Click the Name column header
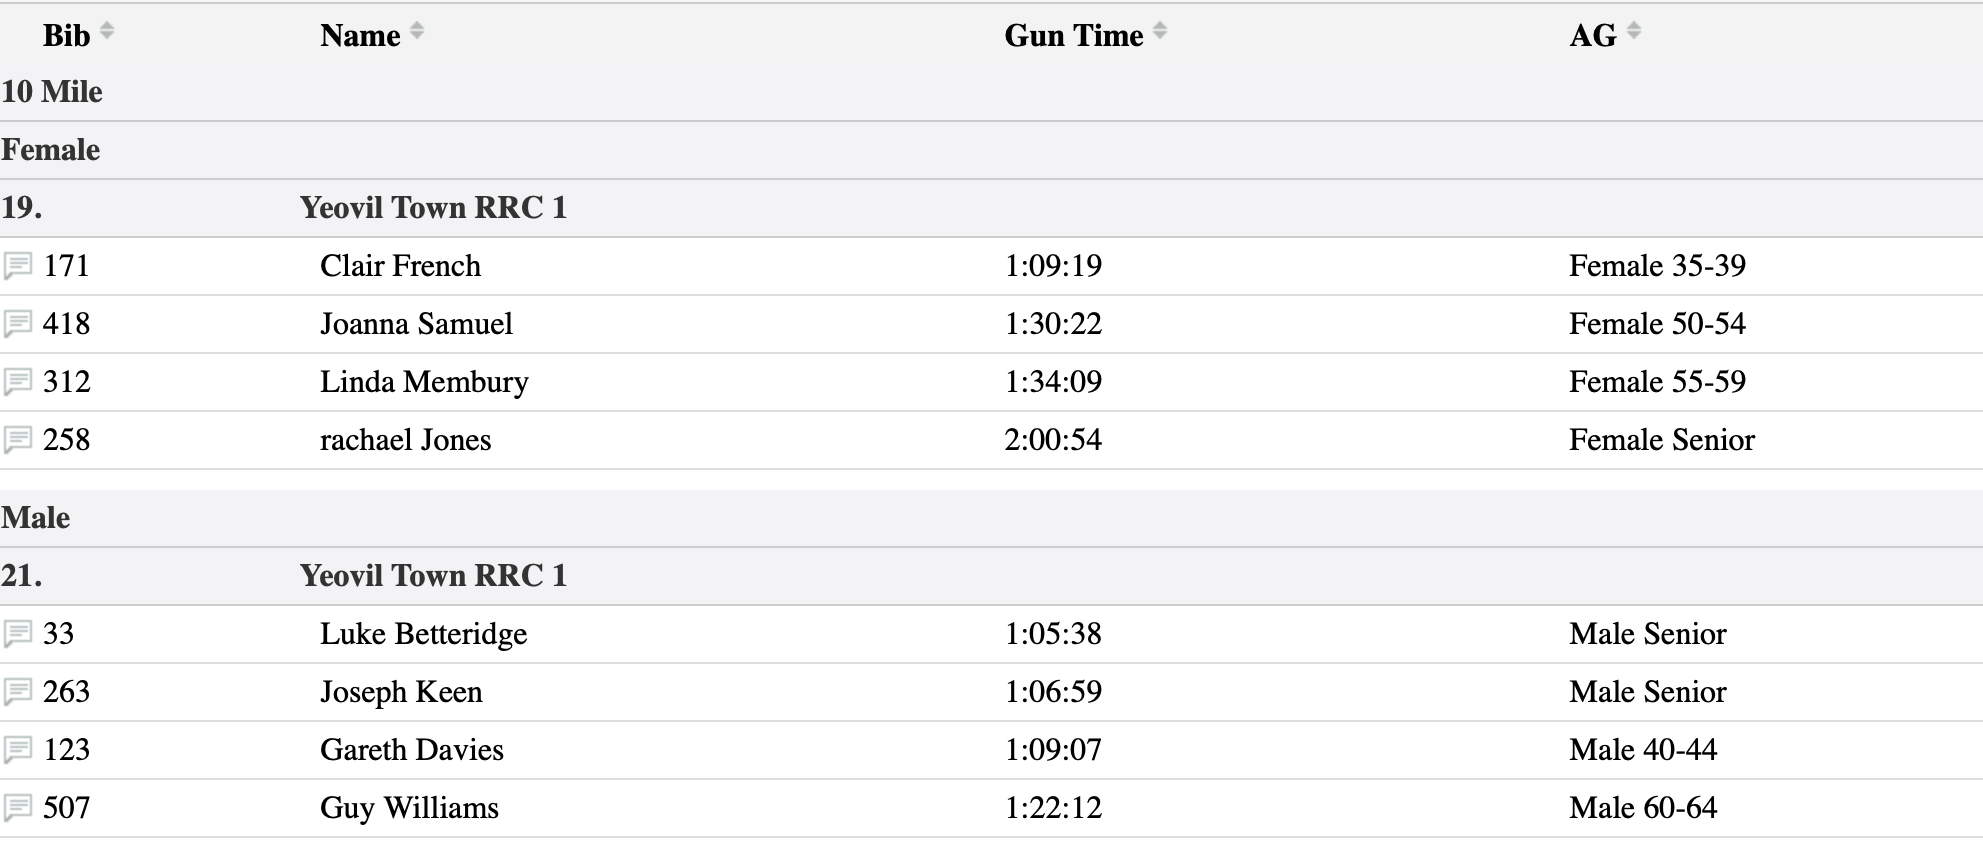1983x850 pixels. (360, 36)
